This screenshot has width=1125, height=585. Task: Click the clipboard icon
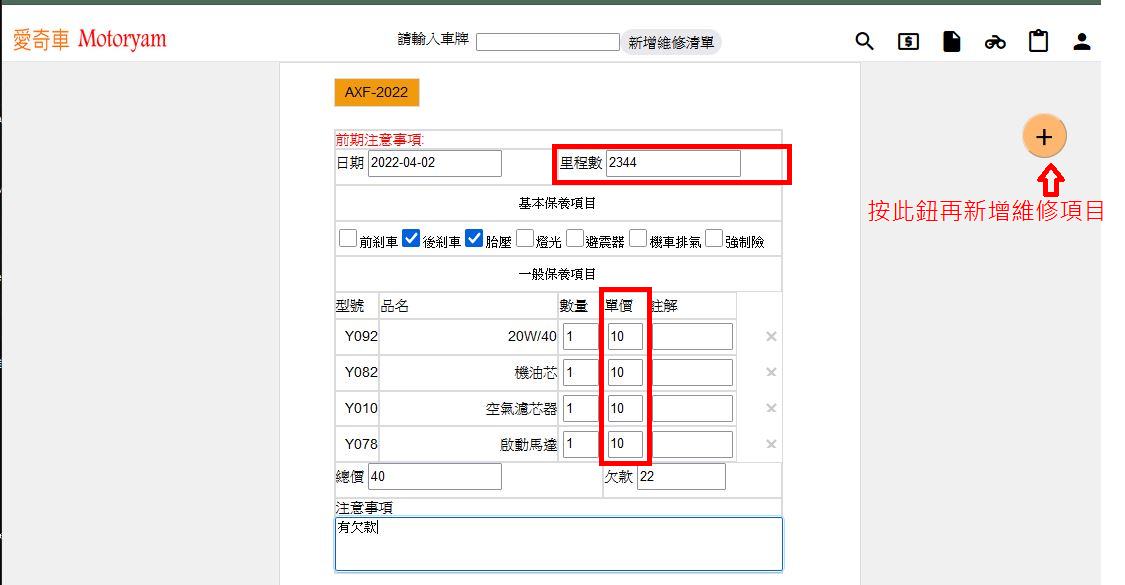[x=1038, y=41]
